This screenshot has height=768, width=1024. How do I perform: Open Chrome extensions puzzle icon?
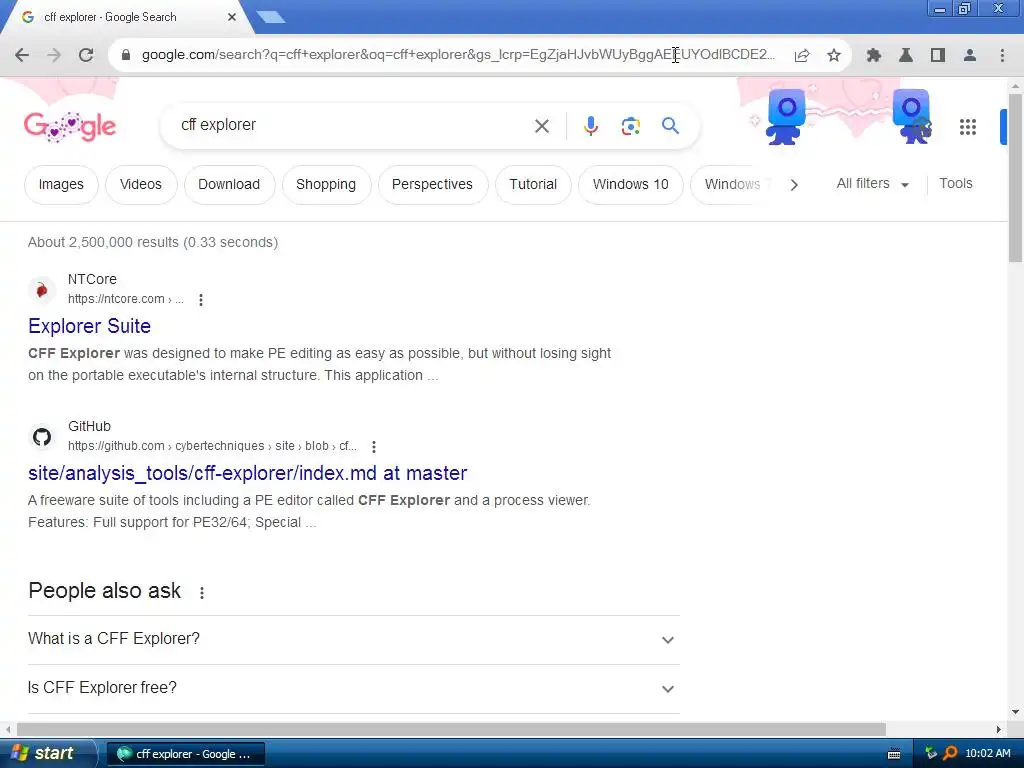click(874, 55)
